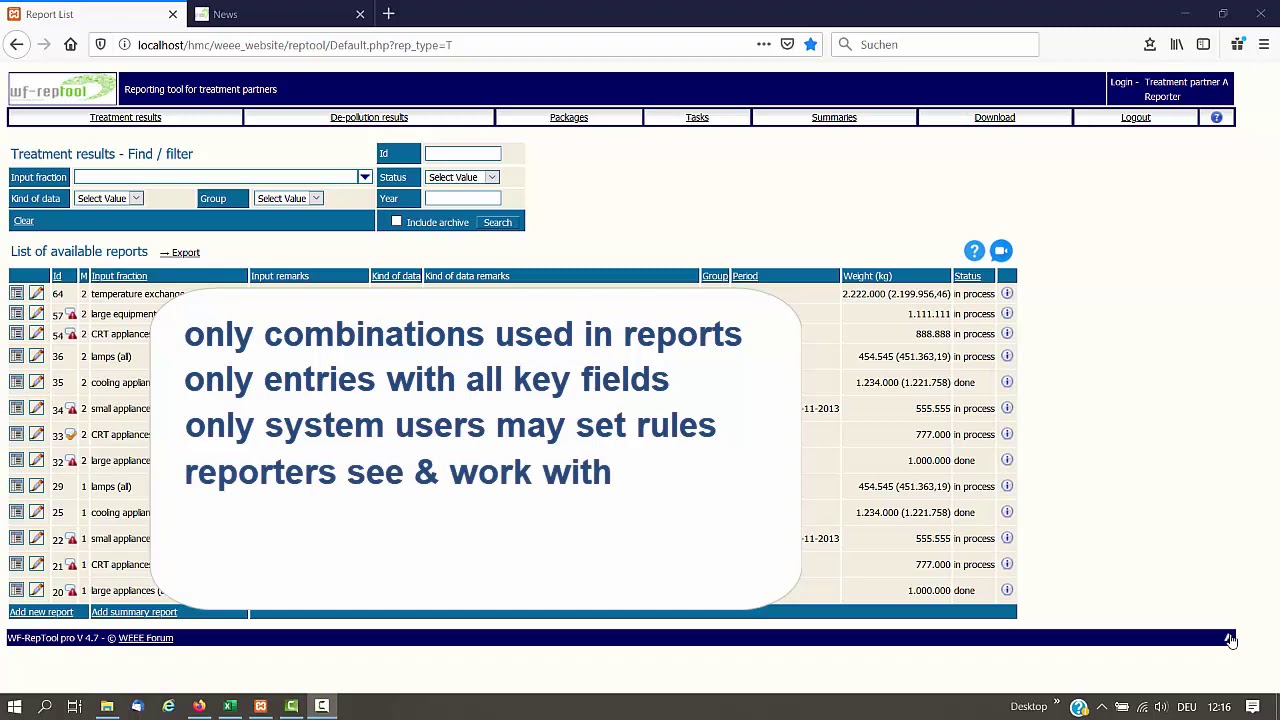
Task: Click the warning message icon on report 20
Action: tap(72, 591)
